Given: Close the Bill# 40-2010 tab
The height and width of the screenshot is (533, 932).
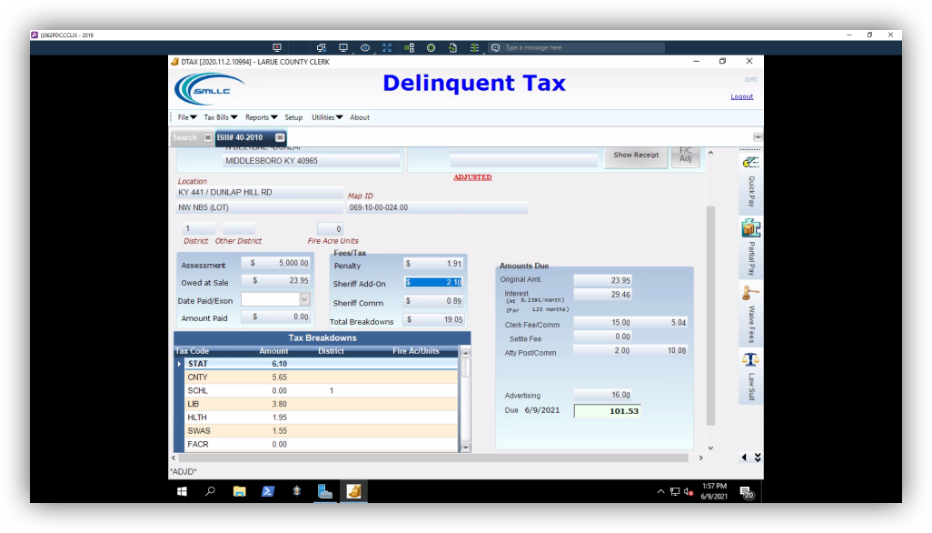Looking at the screenshot, I should [280, 137].
